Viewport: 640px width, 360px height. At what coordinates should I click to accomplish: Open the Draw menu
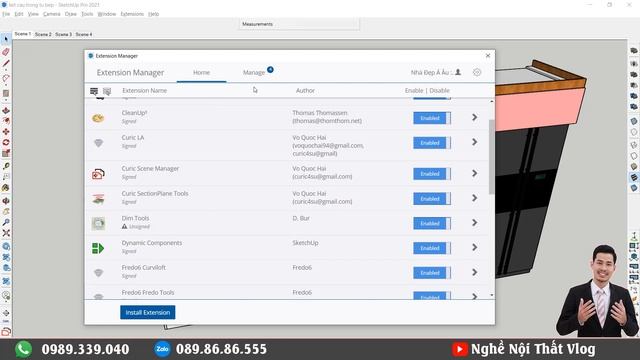point(71,14)
